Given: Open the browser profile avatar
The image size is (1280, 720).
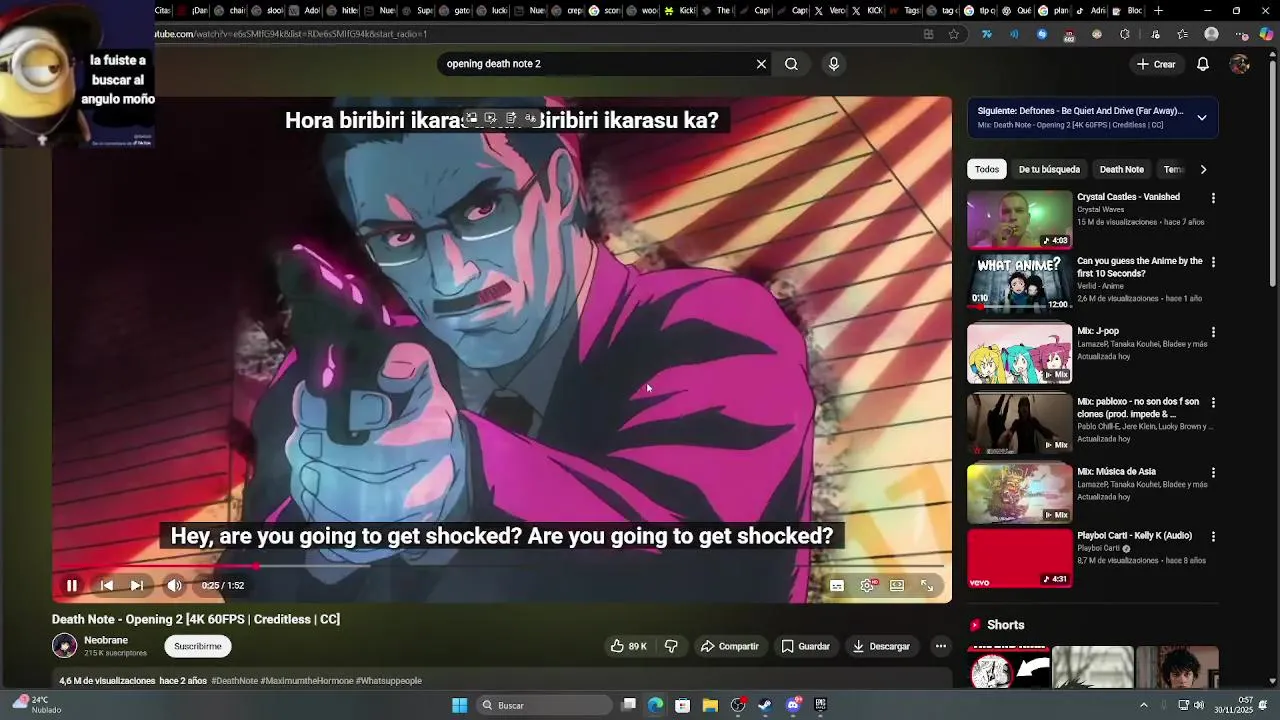Looking at the screenshot, I should (1212, 34).
